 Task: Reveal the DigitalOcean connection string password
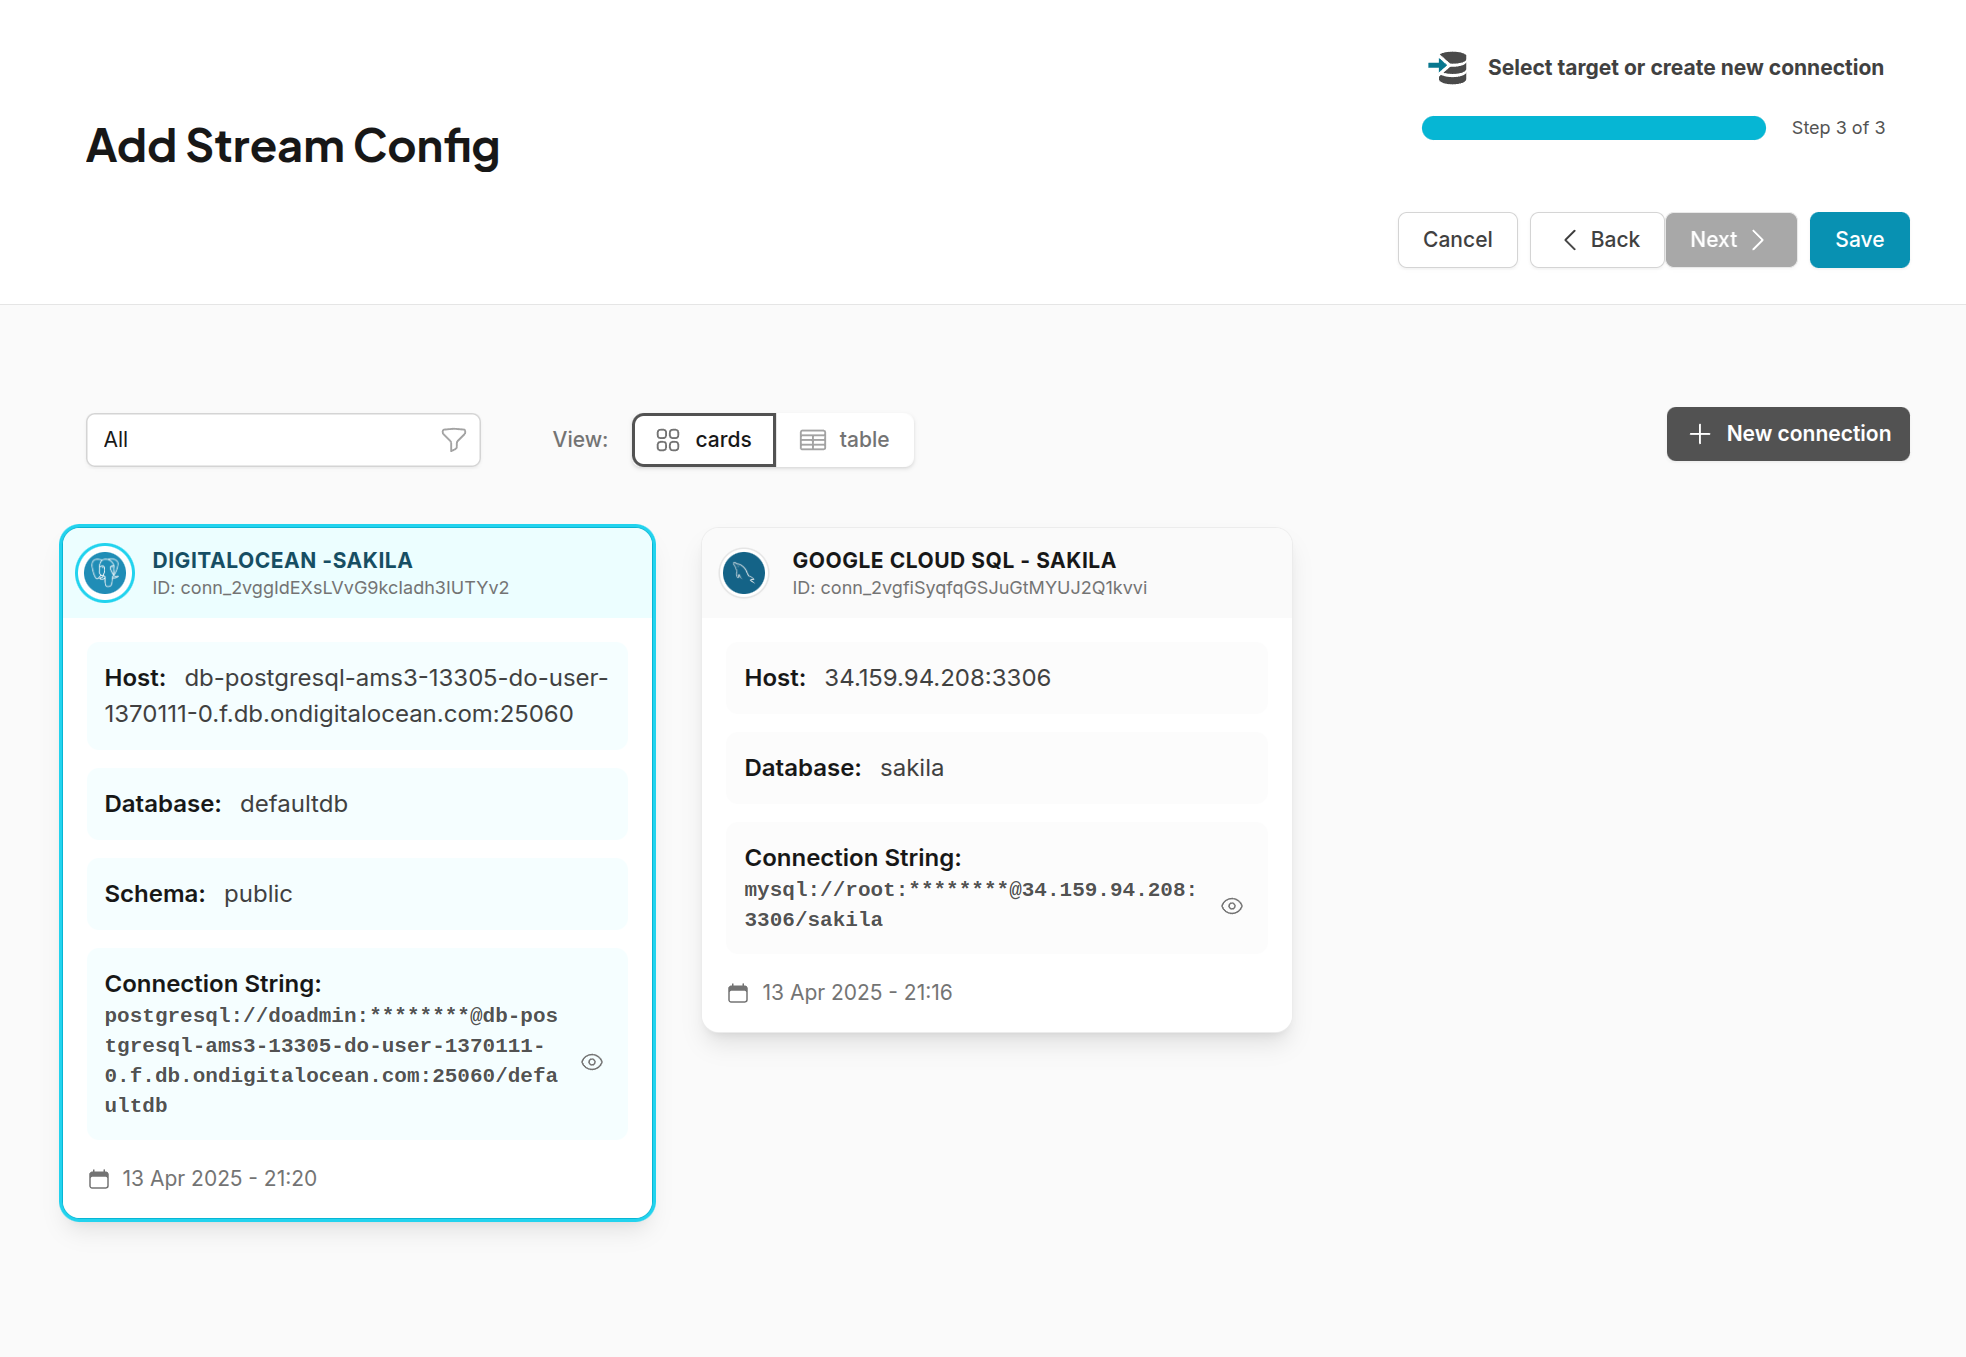pyautogui.click(x=592, y=1061)
